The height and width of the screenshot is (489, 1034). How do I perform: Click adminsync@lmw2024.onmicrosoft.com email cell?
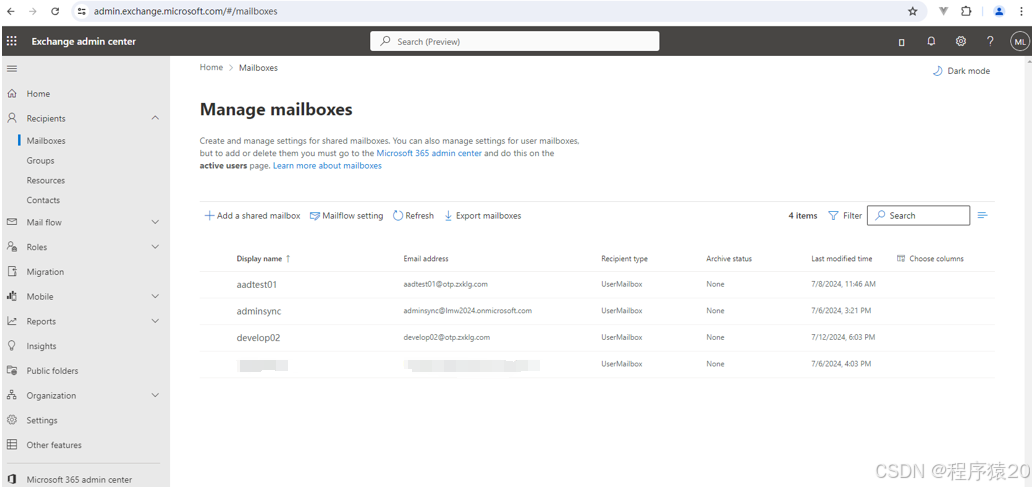click(x=468, y=310)
